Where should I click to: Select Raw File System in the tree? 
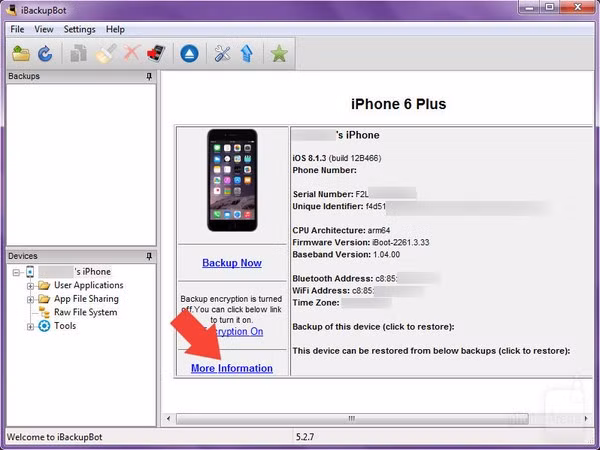[85, 312]
